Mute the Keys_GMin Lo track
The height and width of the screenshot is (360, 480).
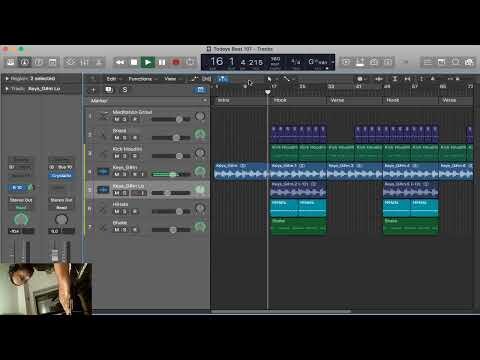[x=117, y=193]
